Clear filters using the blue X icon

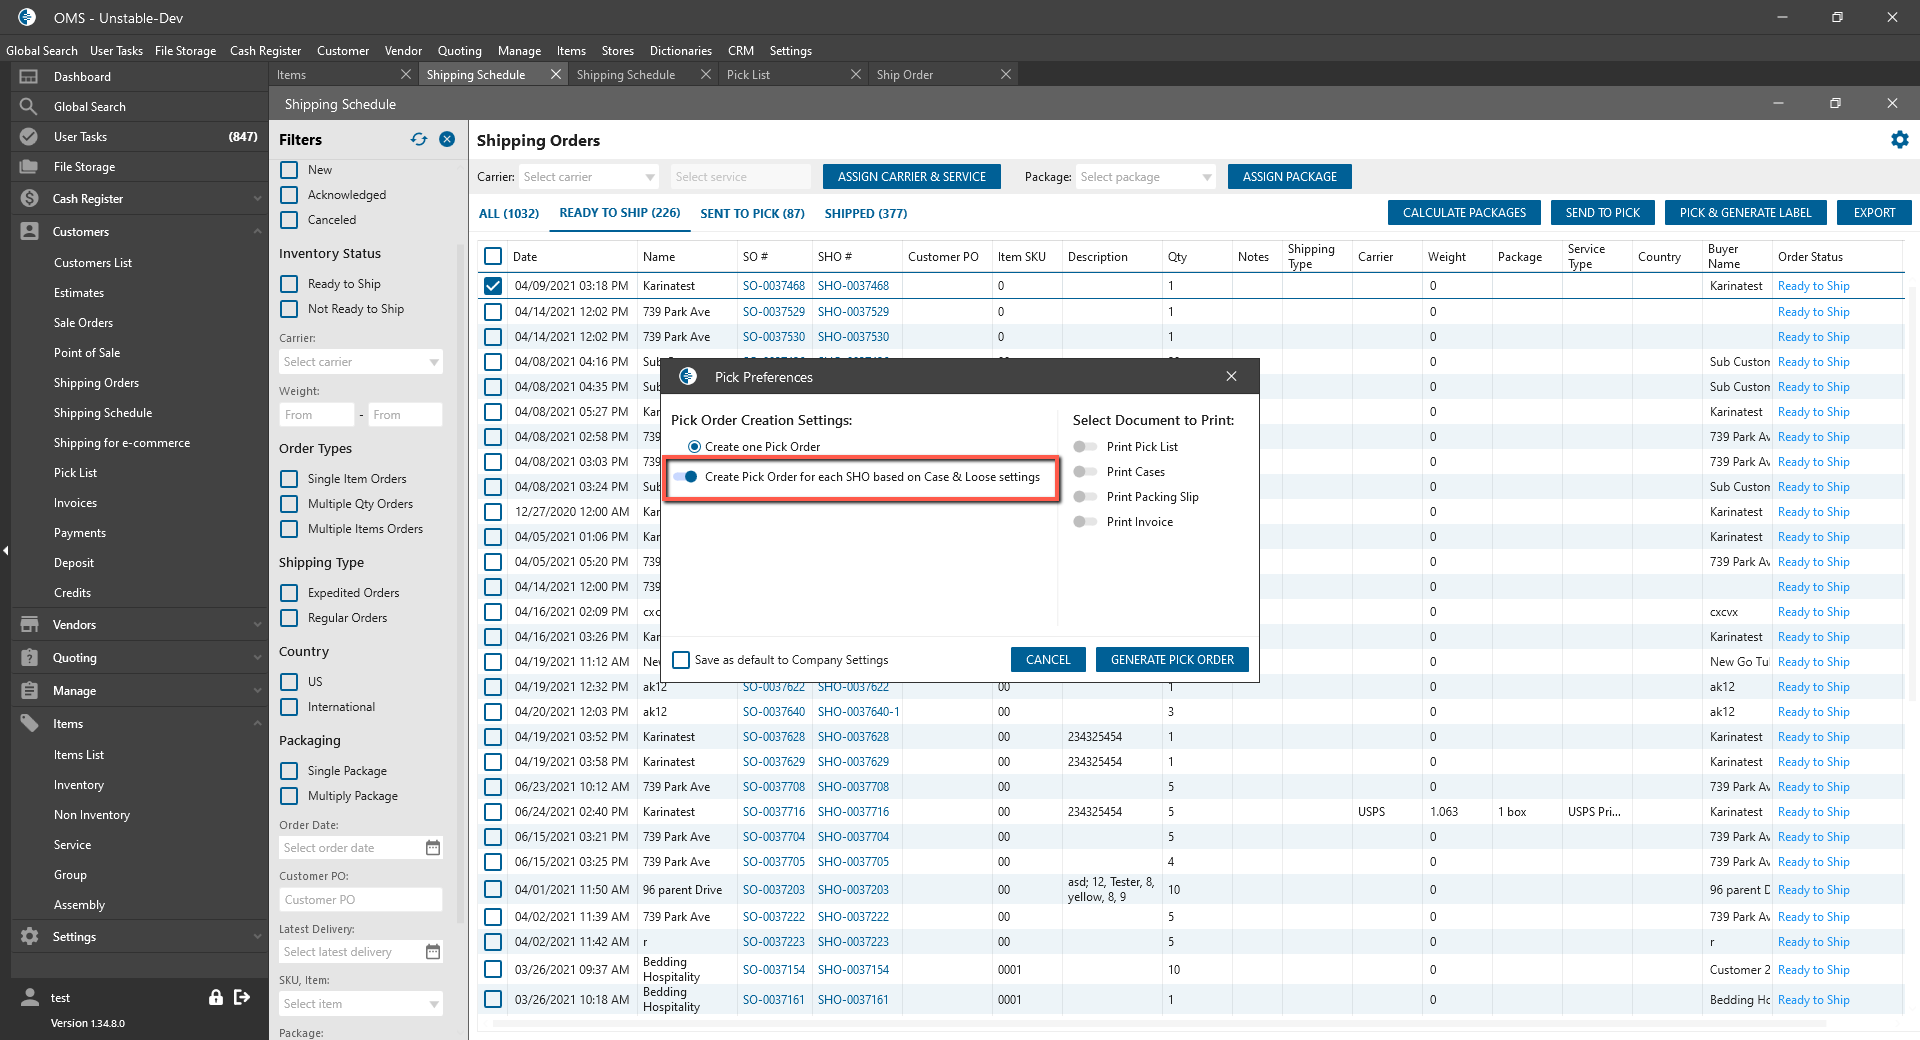447,140
